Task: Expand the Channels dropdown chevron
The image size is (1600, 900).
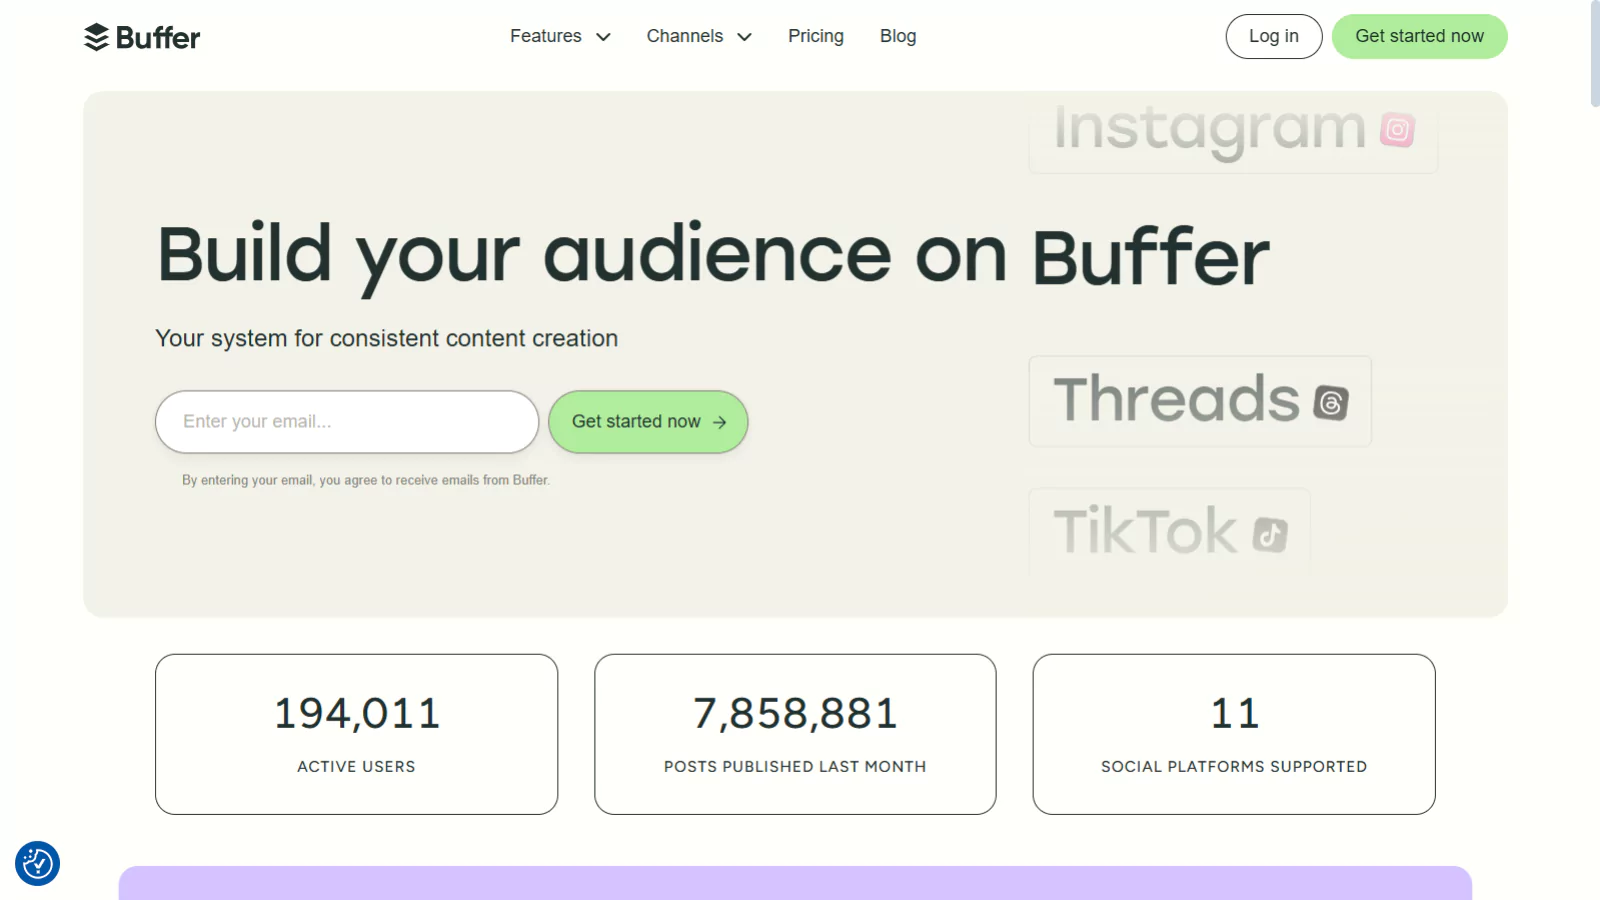Action: point(744,37)
